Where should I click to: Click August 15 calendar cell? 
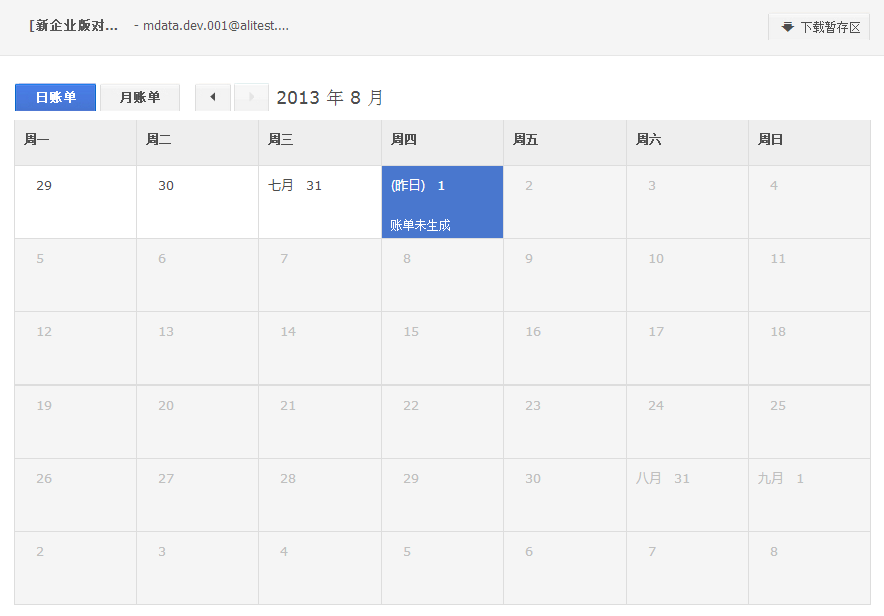[x=442, y=348]
